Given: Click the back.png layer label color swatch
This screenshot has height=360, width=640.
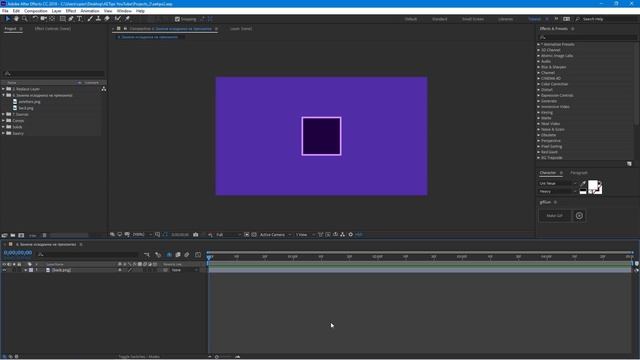Looking at the screenshot, I should [31, 270].
